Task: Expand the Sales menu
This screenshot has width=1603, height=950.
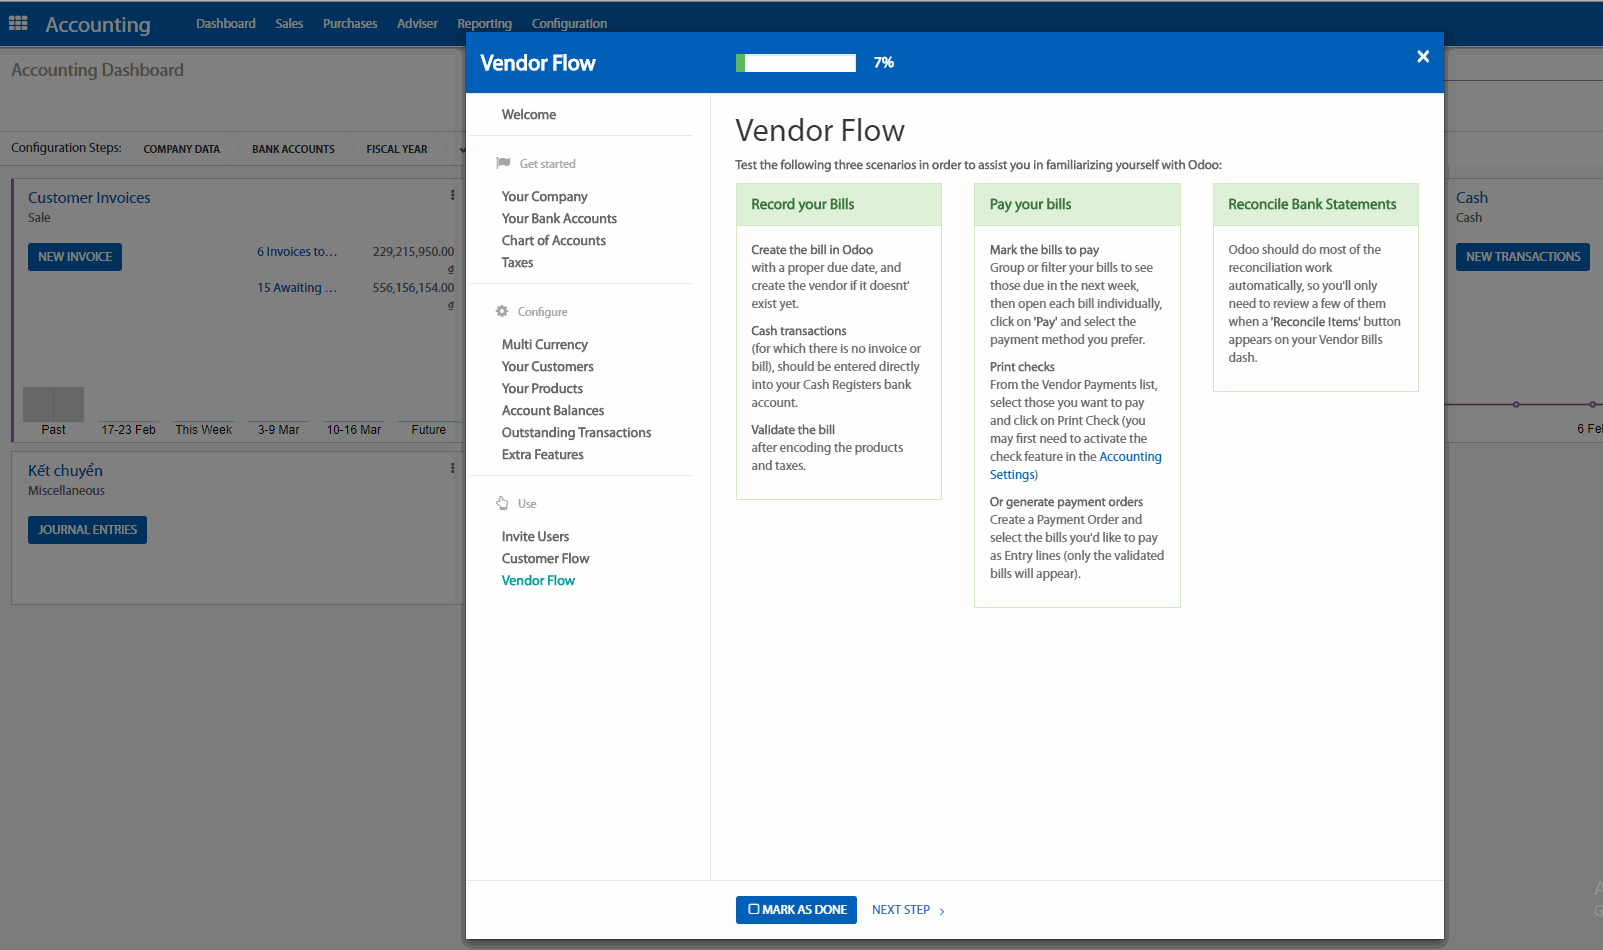Action: (289, 24)
